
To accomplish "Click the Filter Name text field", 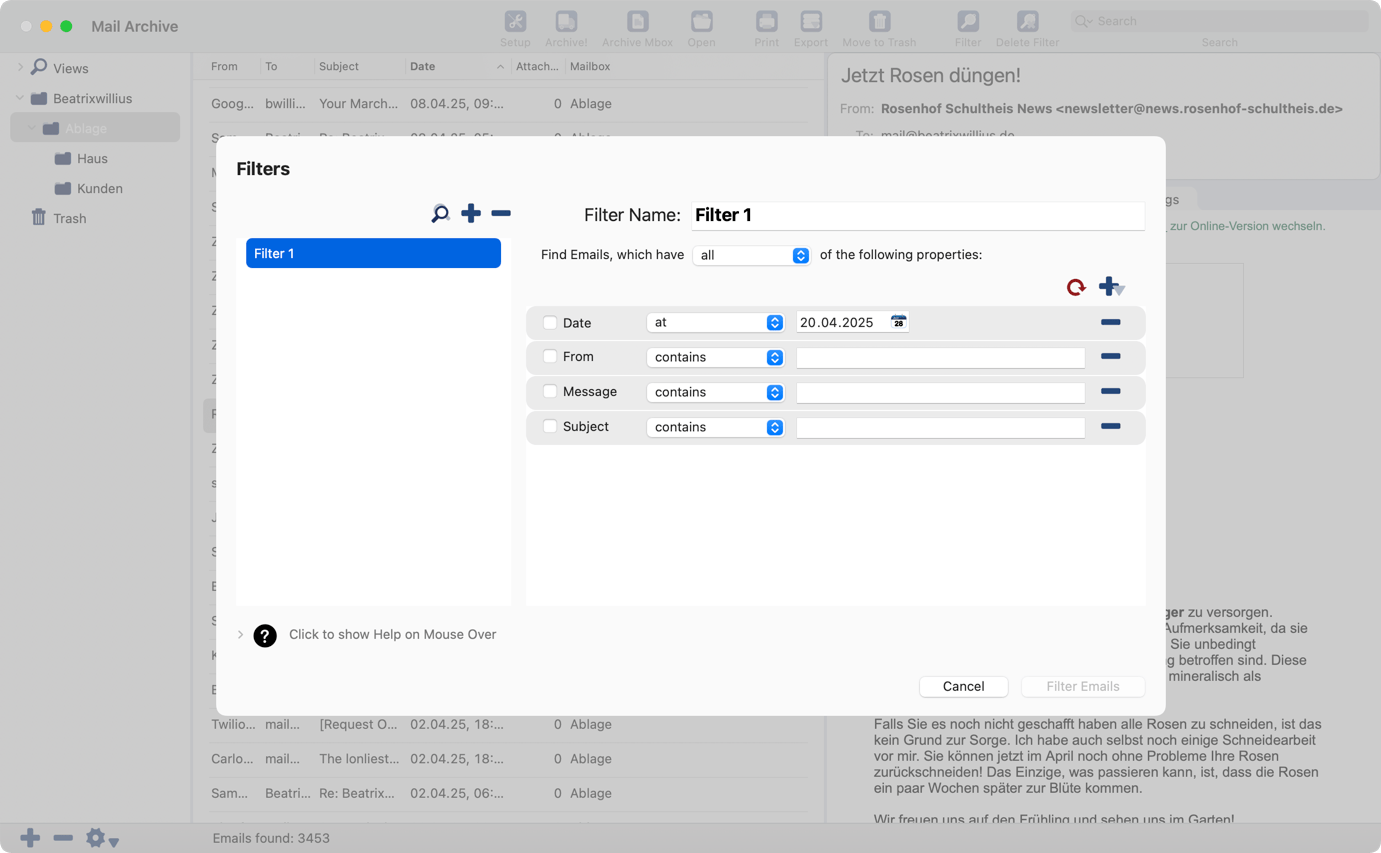I will tap(917, 215).
